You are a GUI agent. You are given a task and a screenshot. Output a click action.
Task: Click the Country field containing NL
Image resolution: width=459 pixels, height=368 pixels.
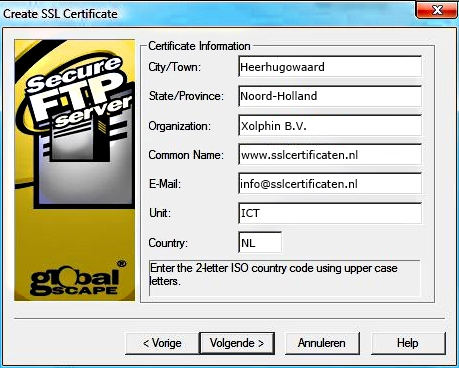(x=260, y=242)
